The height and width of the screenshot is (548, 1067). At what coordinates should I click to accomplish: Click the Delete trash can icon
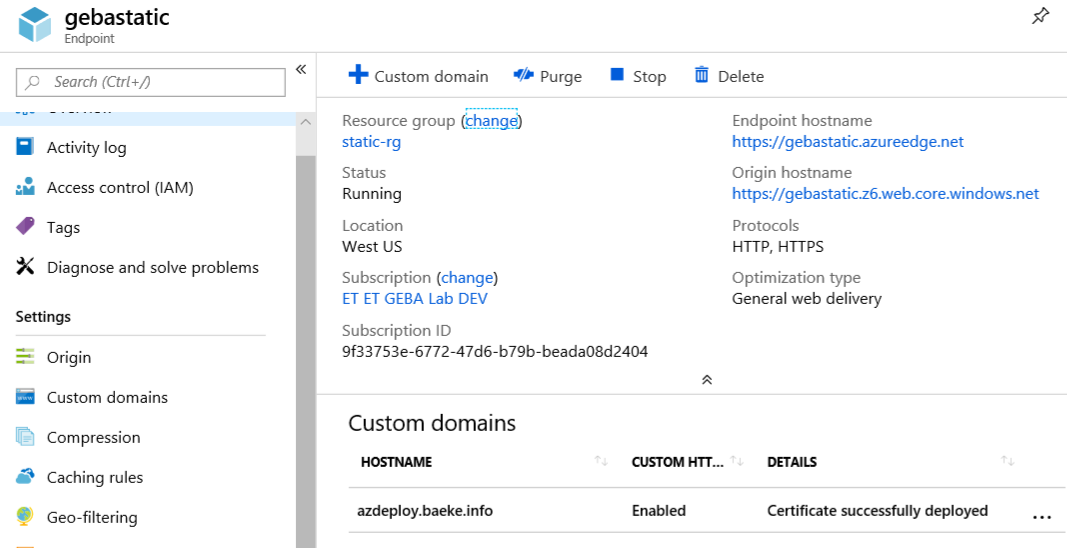tap(702, 76)
